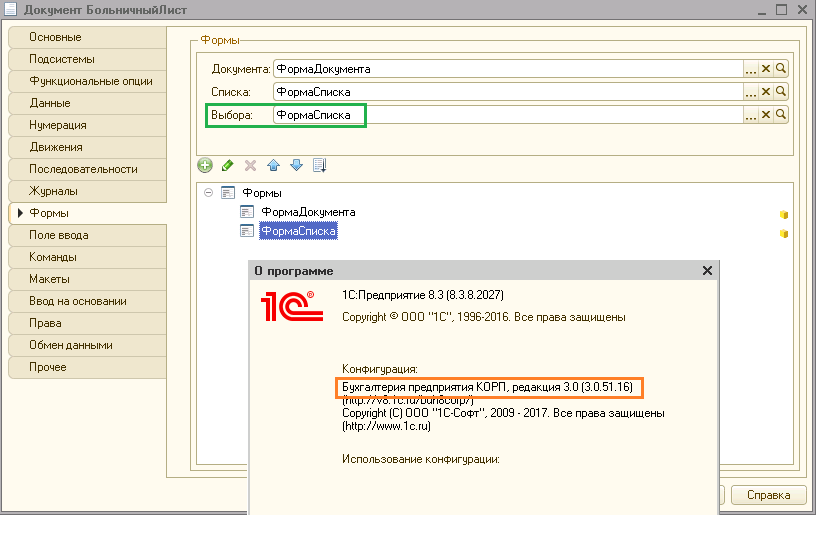Open the Журналы tab
This screenshot has width=821, height=542.
pos(88,191)
